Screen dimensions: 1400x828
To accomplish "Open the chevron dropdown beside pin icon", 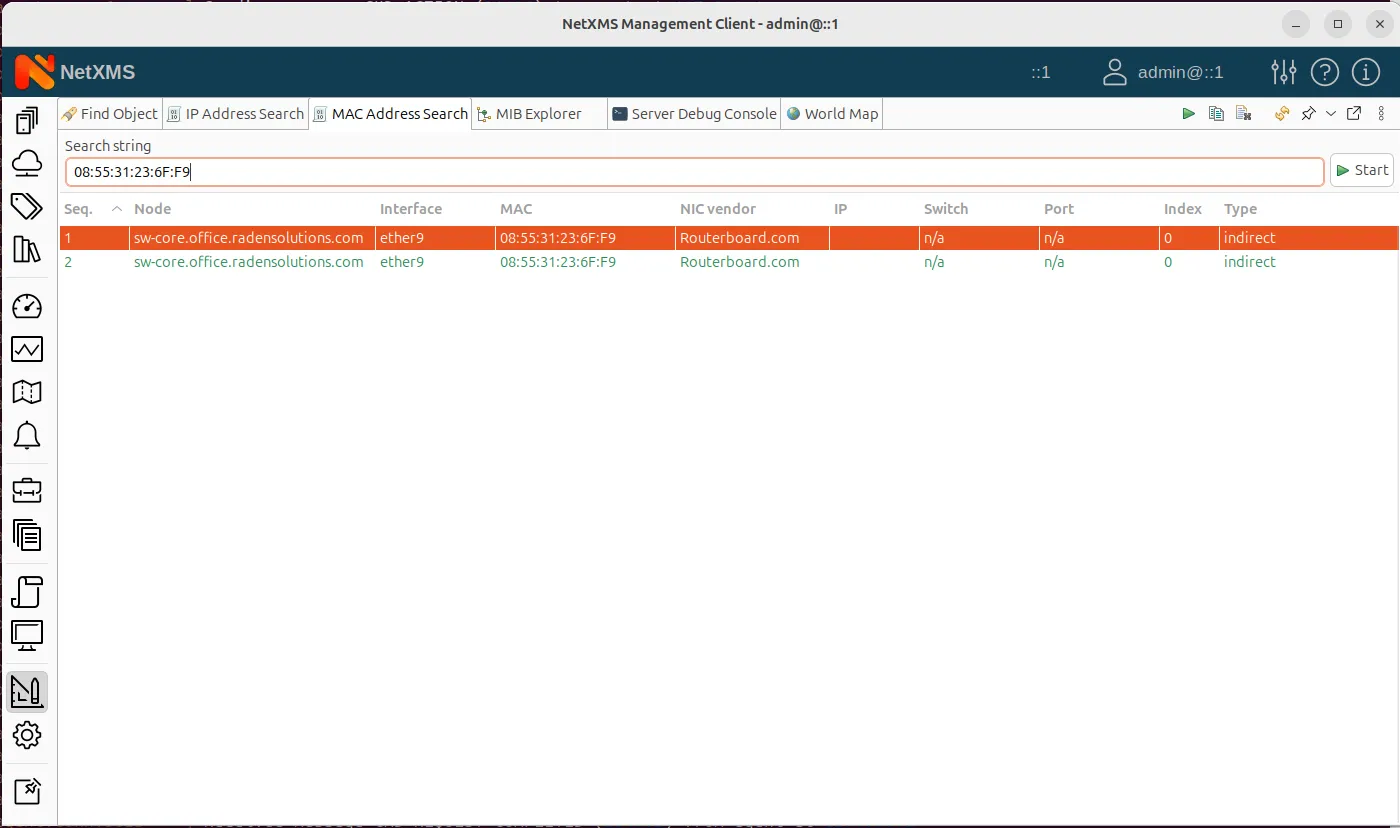I will (1330, 113).
